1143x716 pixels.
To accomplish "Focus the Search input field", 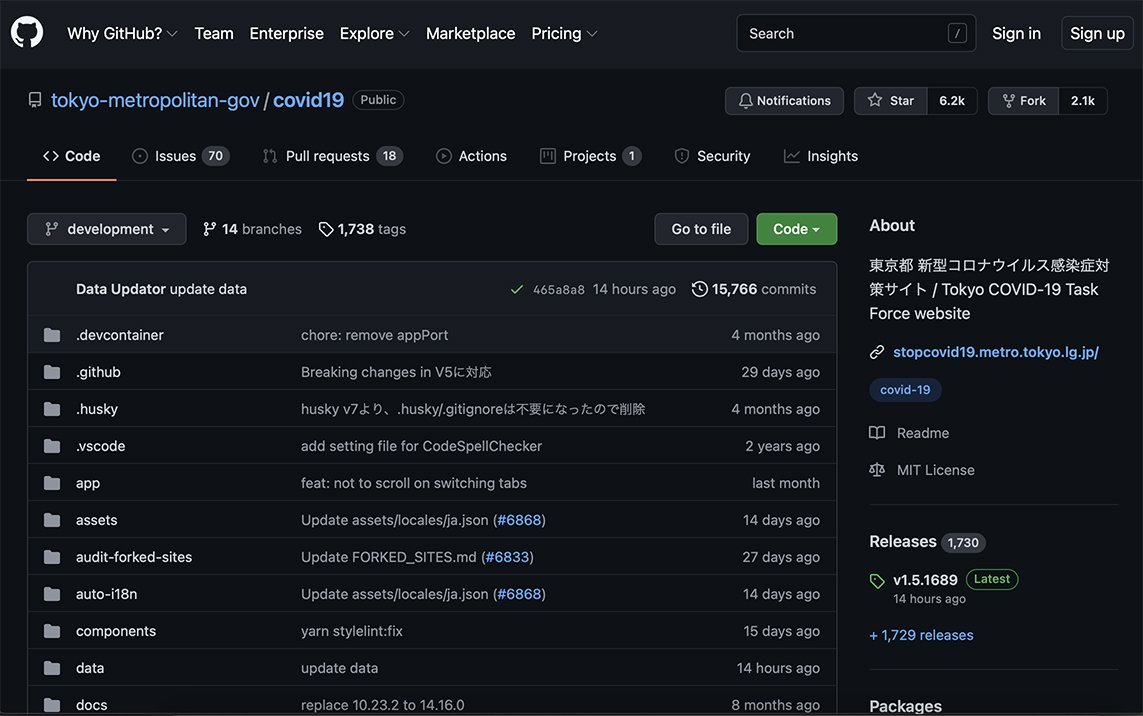I will click(856, 33).
